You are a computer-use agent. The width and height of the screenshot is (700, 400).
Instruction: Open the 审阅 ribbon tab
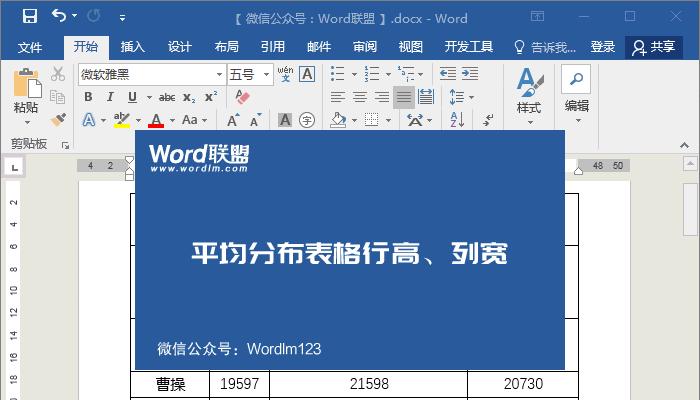coord(365,47)
